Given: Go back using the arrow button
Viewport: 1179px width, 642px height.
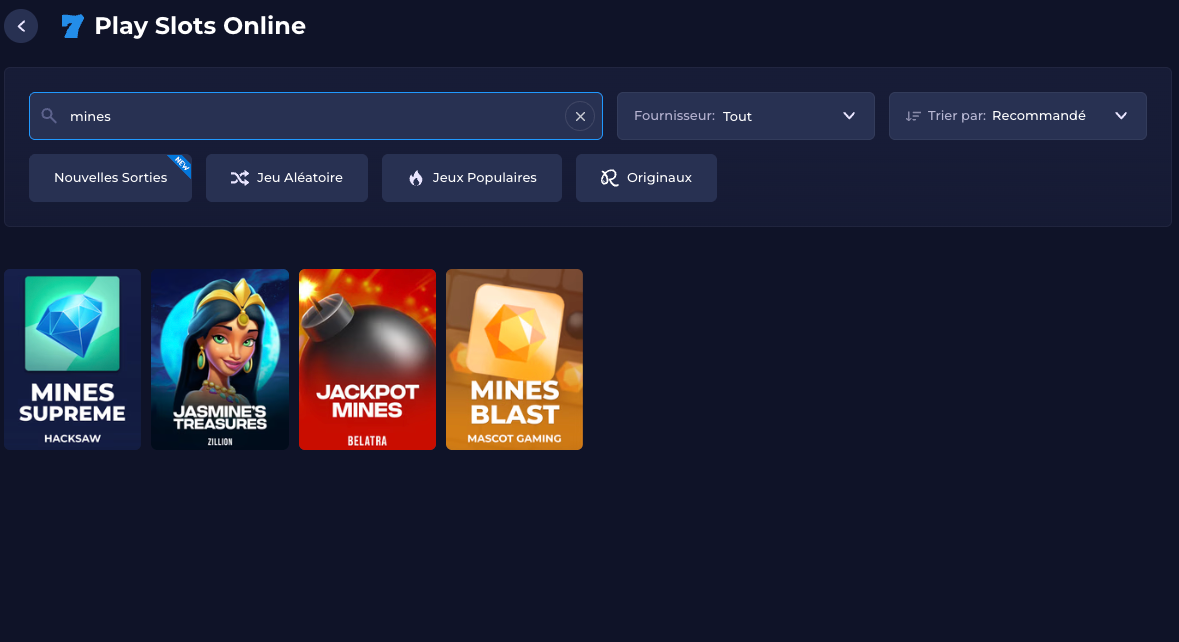Looking at the screenshot, I should 21,26.
